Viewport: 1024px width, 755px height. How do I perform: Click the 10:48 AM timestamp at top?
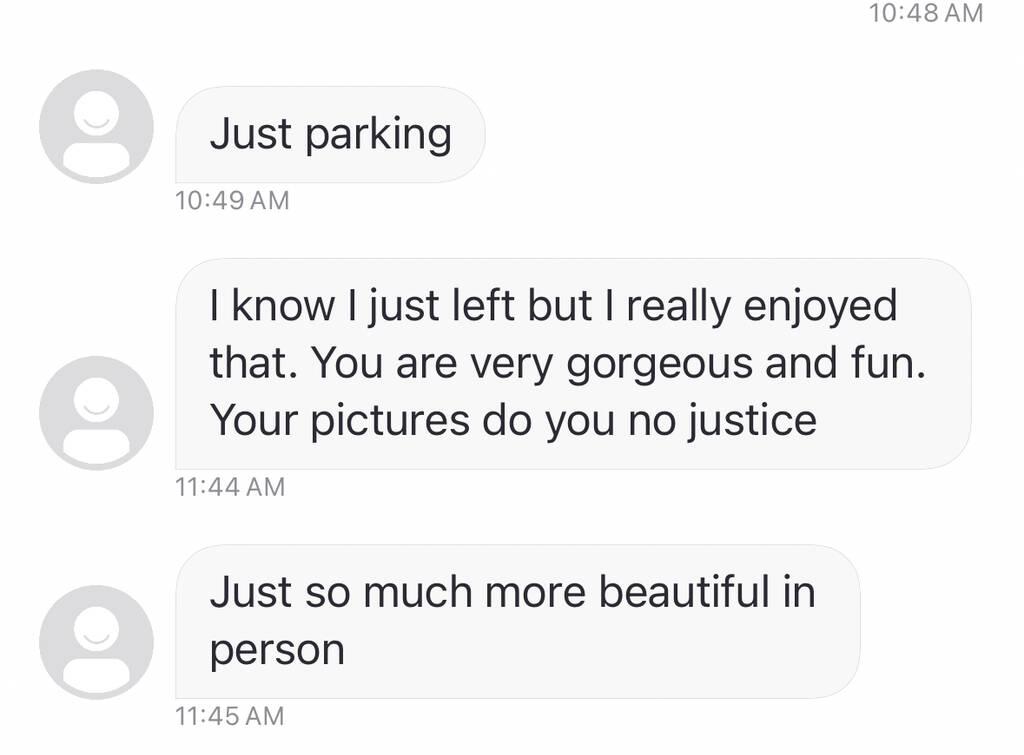coord(927,13)
